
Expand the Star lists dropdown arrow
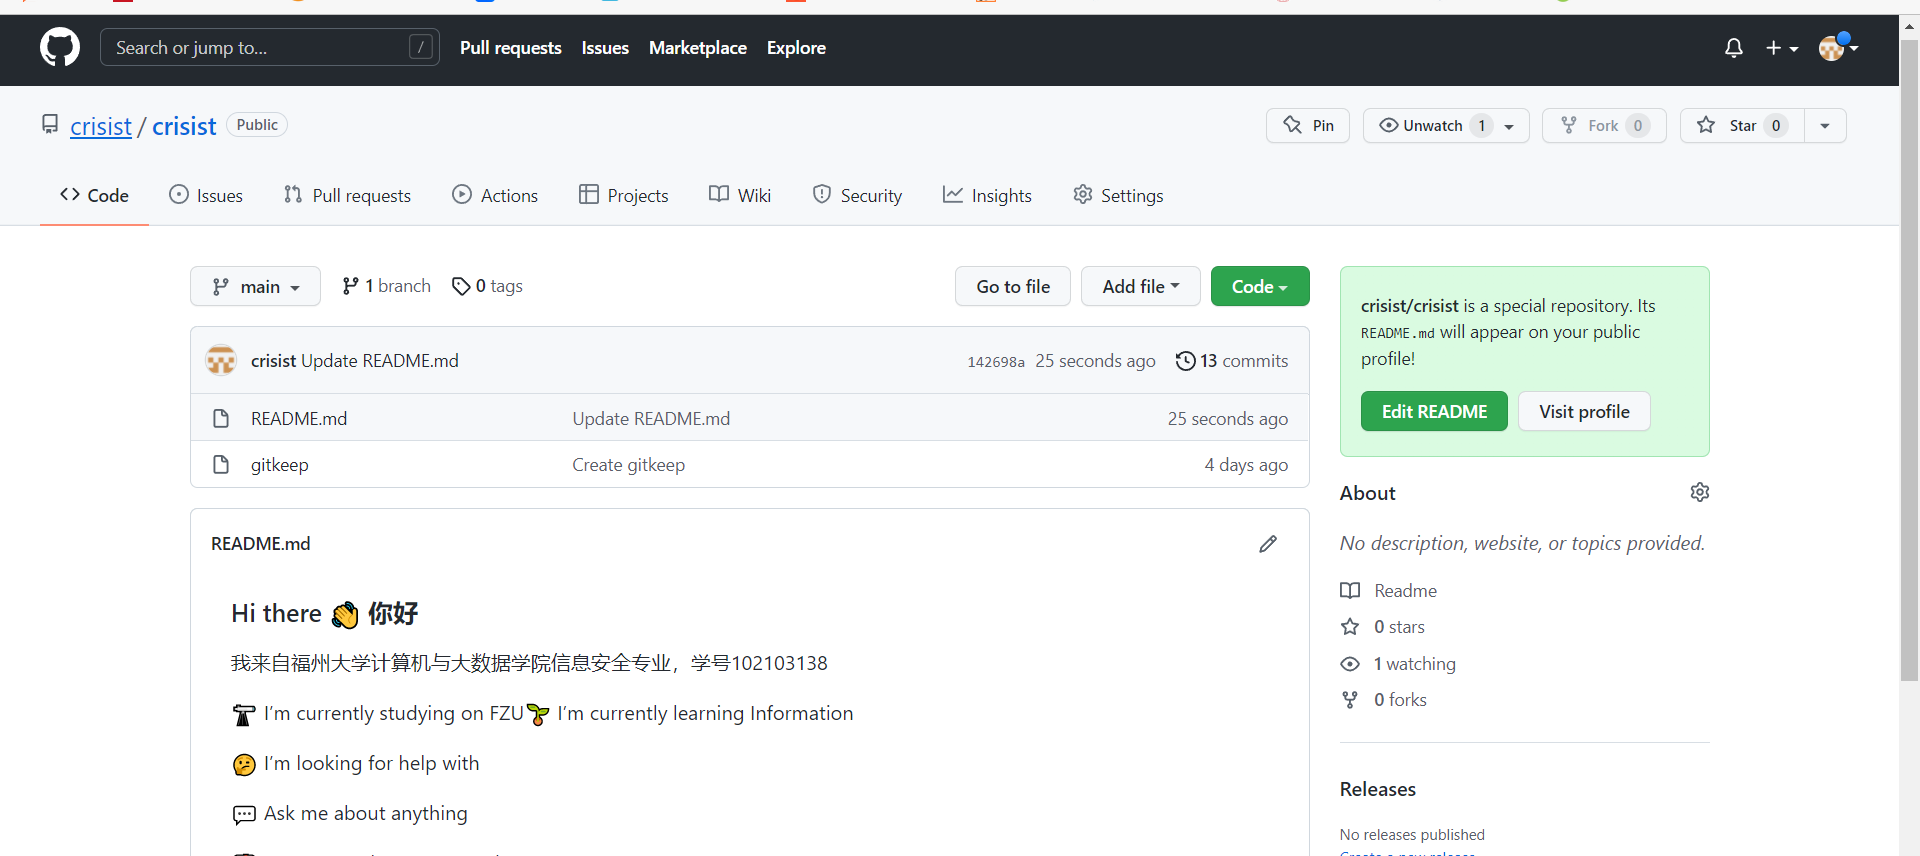click(x=1825, y=126)
